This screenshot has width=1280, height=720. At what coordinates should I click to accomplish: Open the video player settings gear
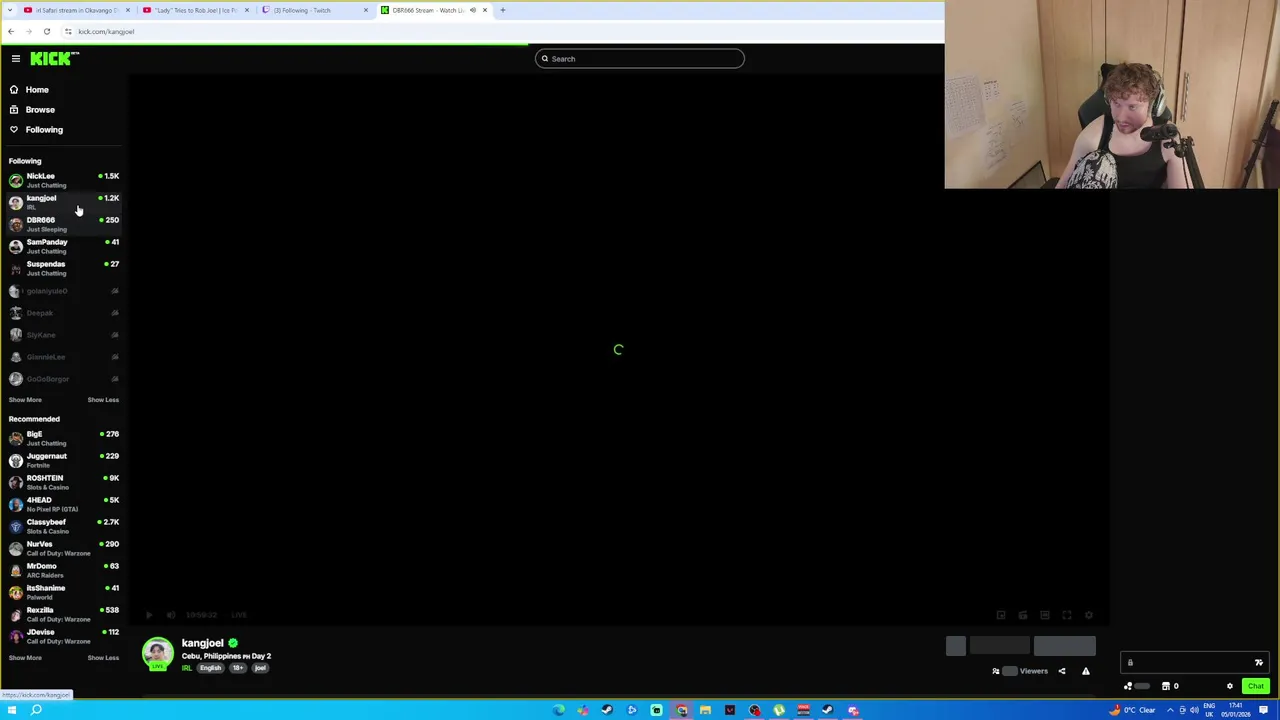pyautogui.click(x=1089, y=615)
